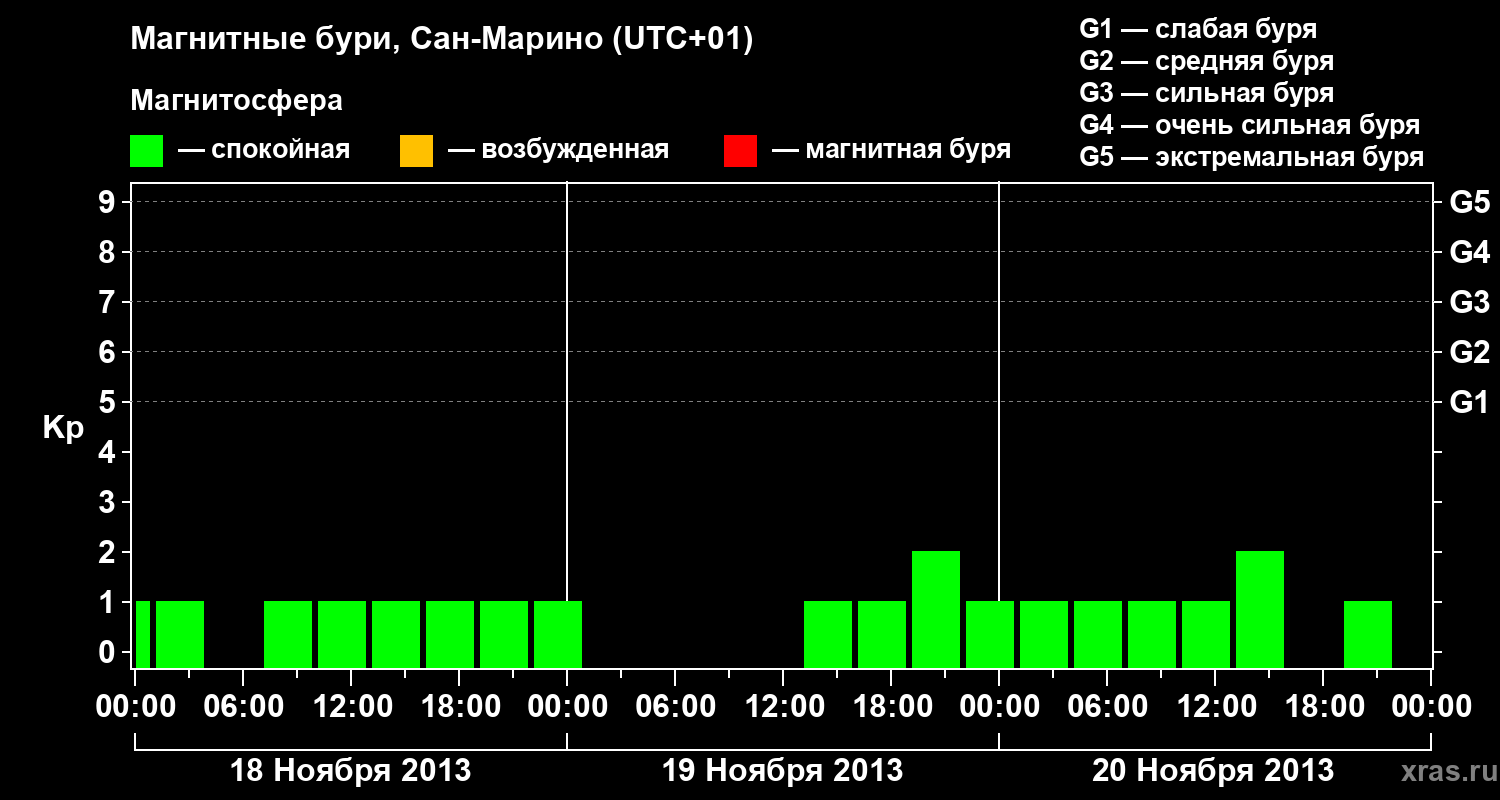Click the 'G3 — сильная буря' legend line
The width and height of the screenshot is (1500, 800).
1206,93
